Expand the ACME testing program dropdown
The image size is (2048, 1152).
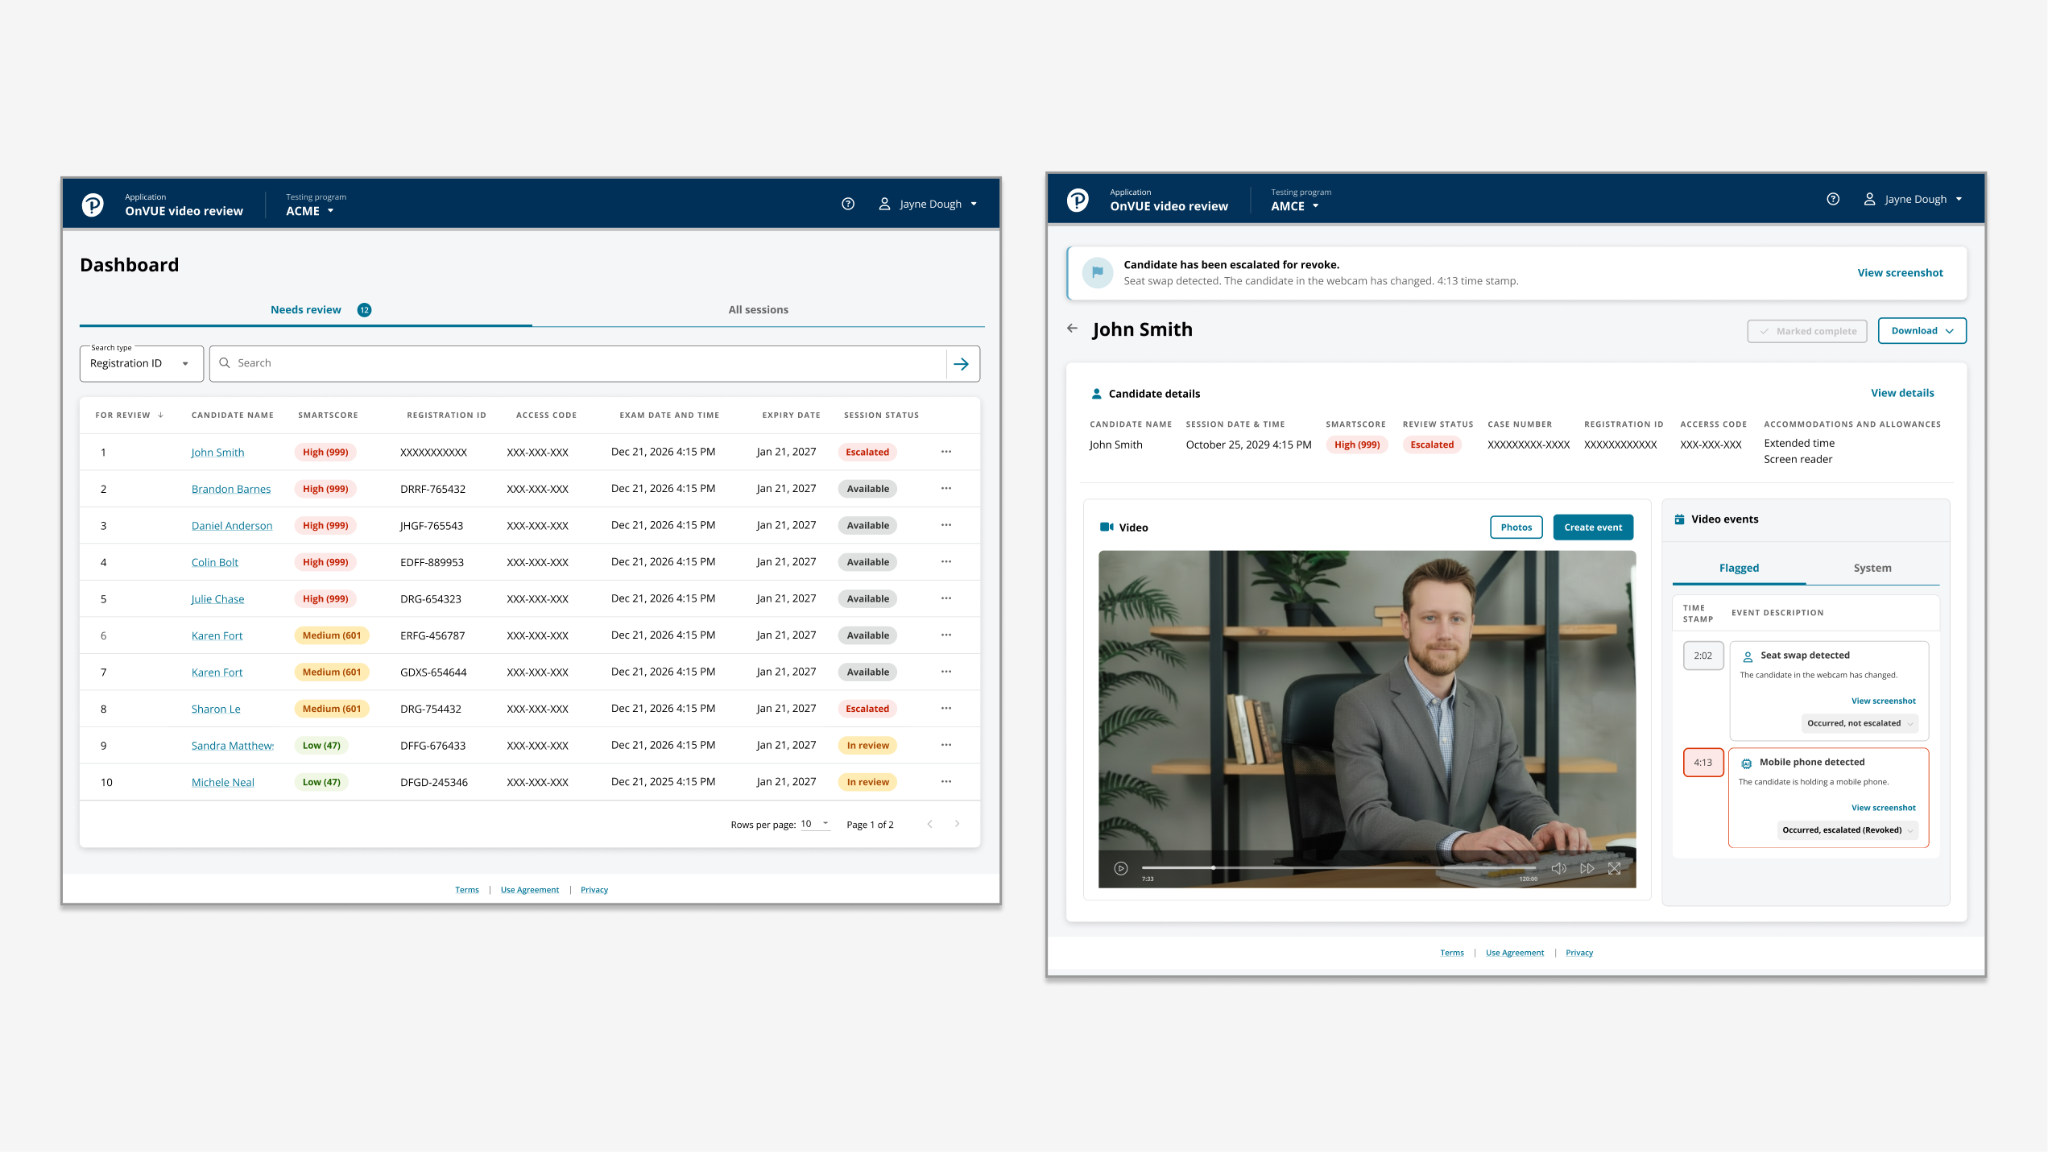[x=310, y=211]
